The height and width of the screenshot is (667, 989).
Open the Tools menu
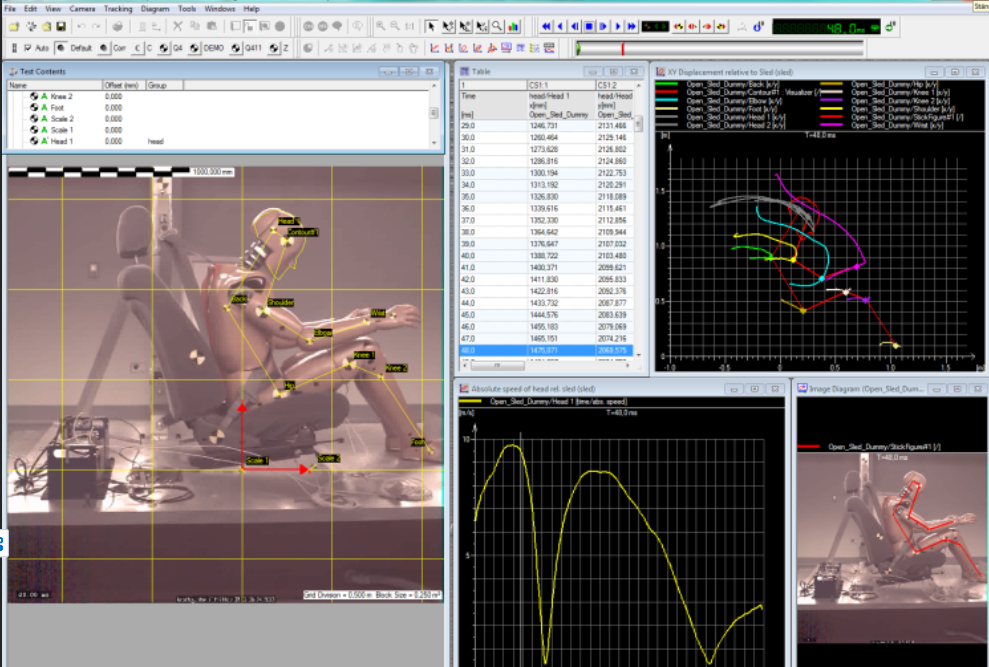pyautogui.click(x=187, y=9)
